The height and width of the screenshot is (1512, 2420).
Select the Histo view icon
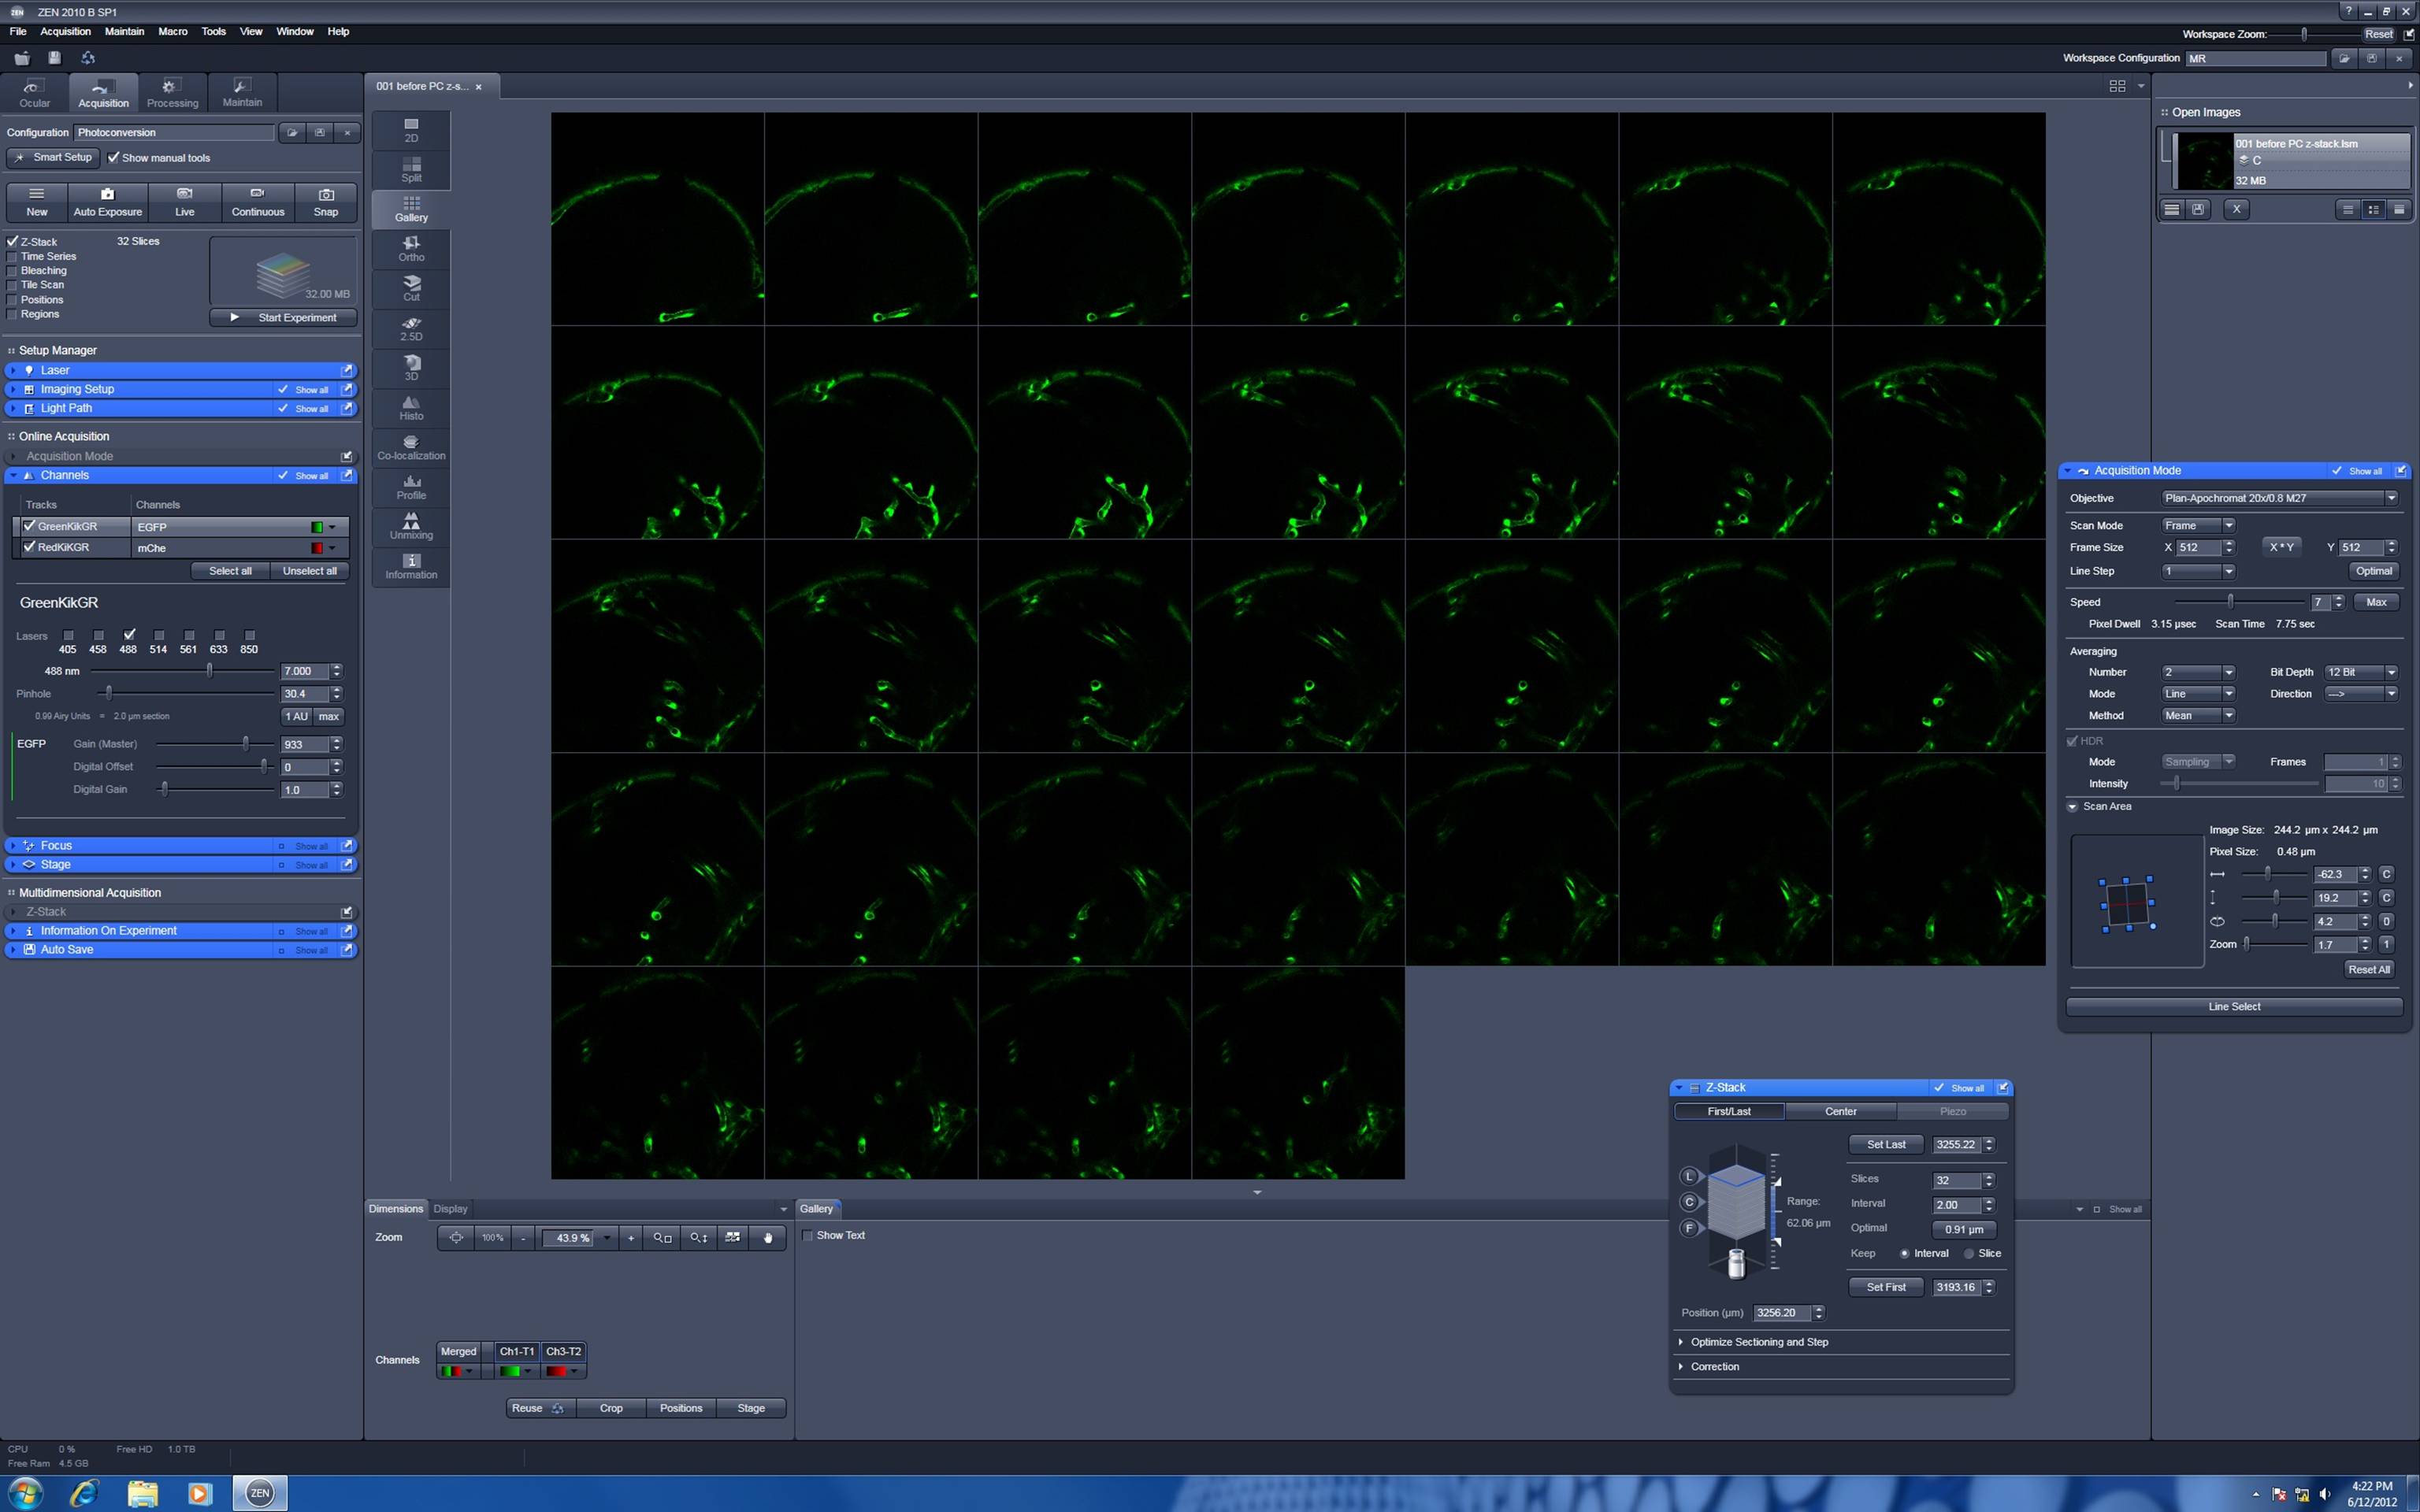click(x=411, y=407)
